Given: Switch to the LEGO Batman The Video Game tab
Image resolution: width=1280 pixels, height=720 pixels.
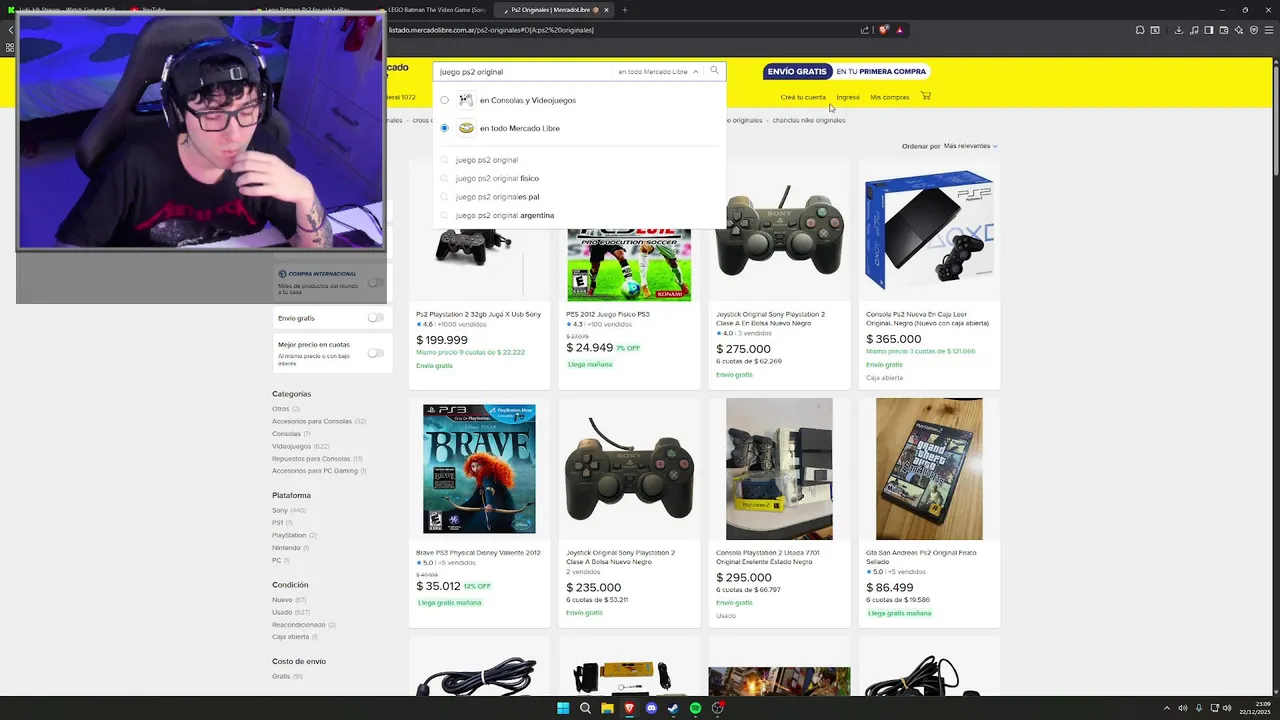Looking at the screenshot, I should (432, 10).
